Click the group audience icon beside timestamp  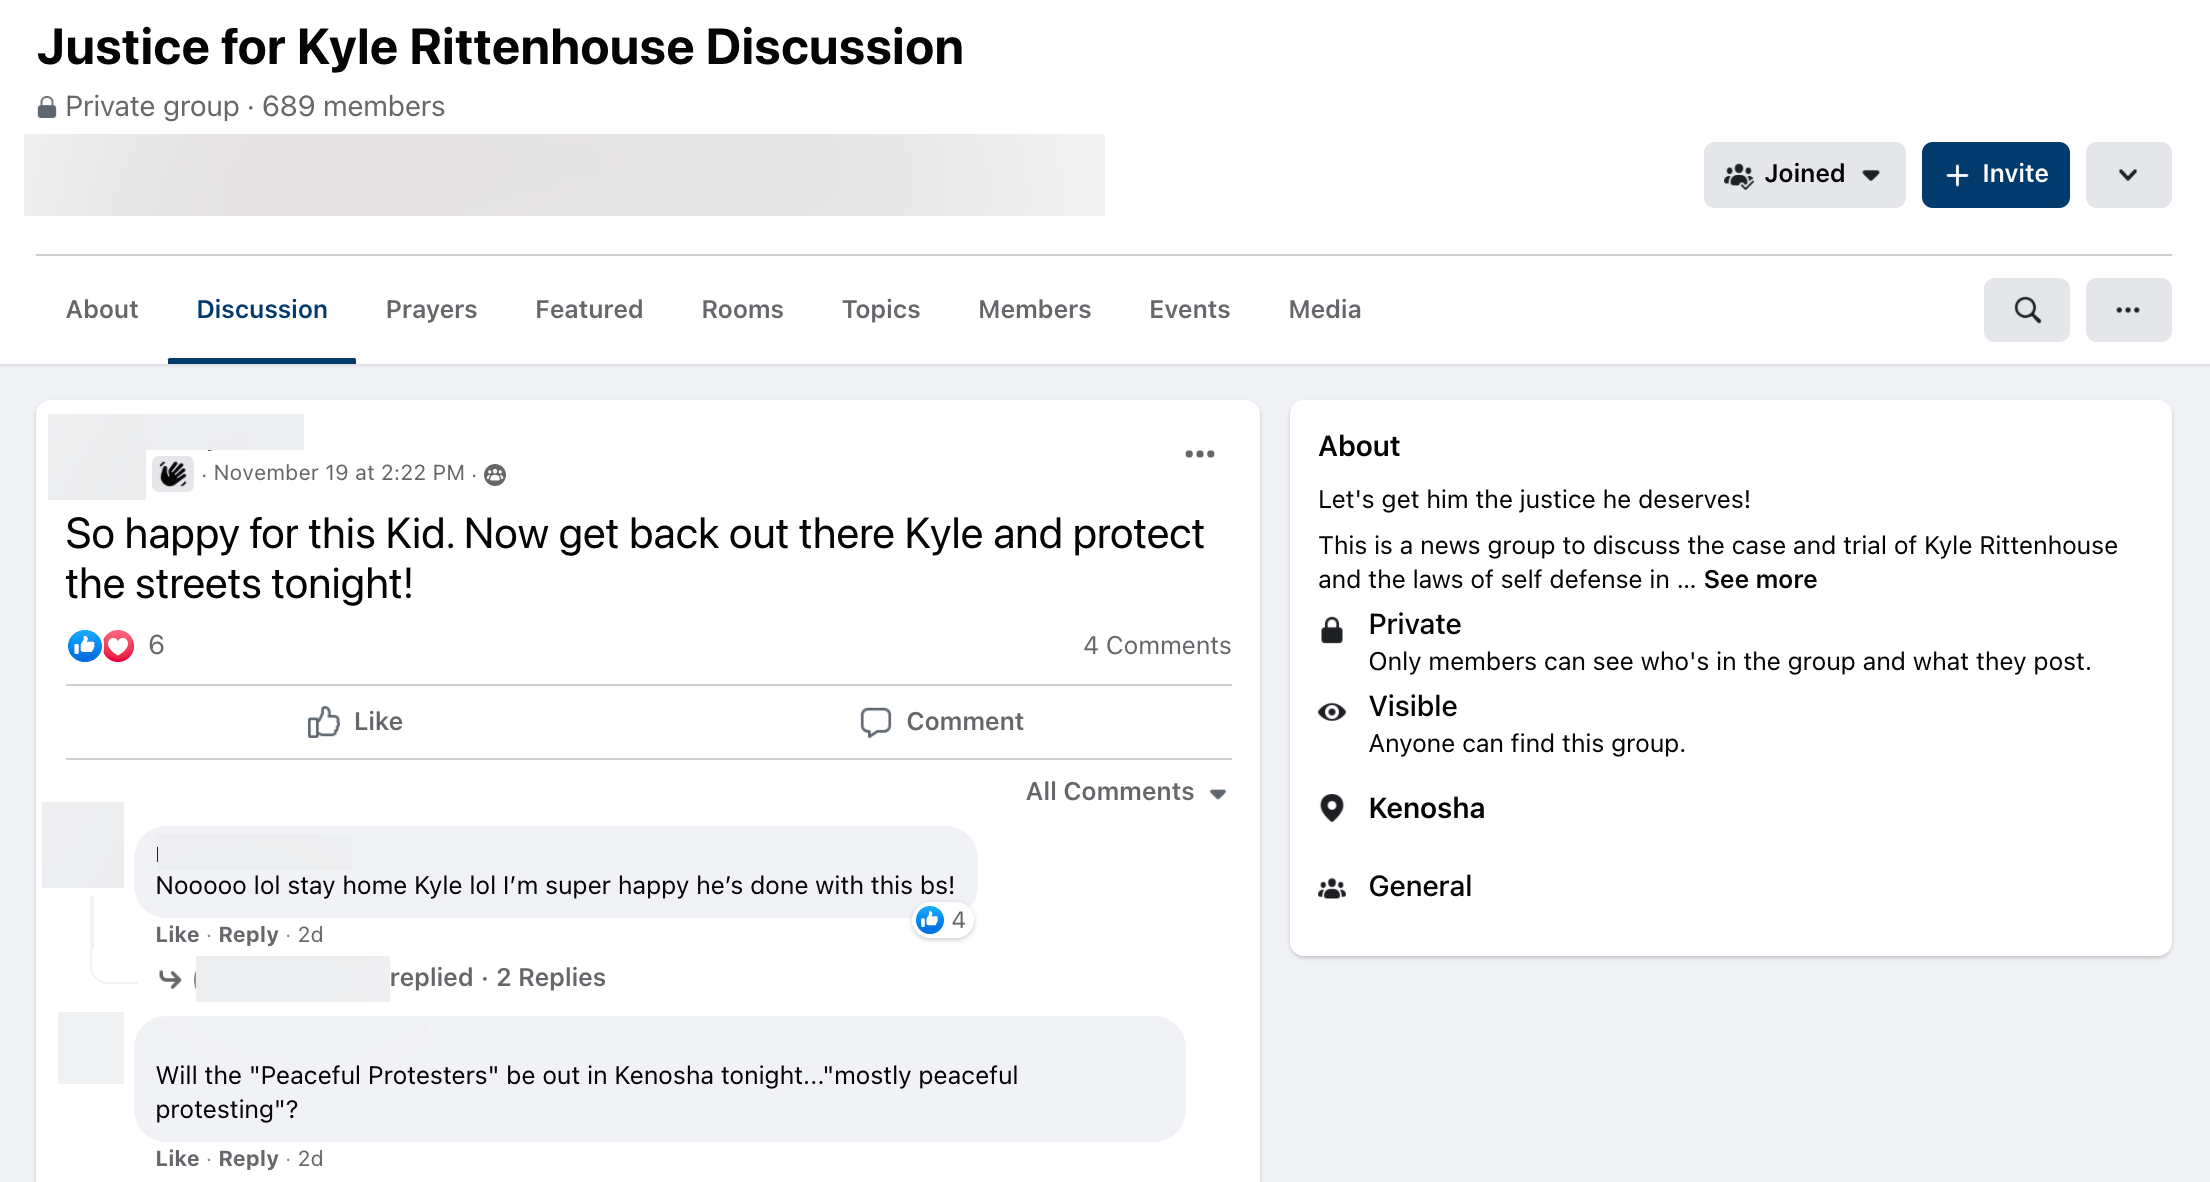(495, 475)
